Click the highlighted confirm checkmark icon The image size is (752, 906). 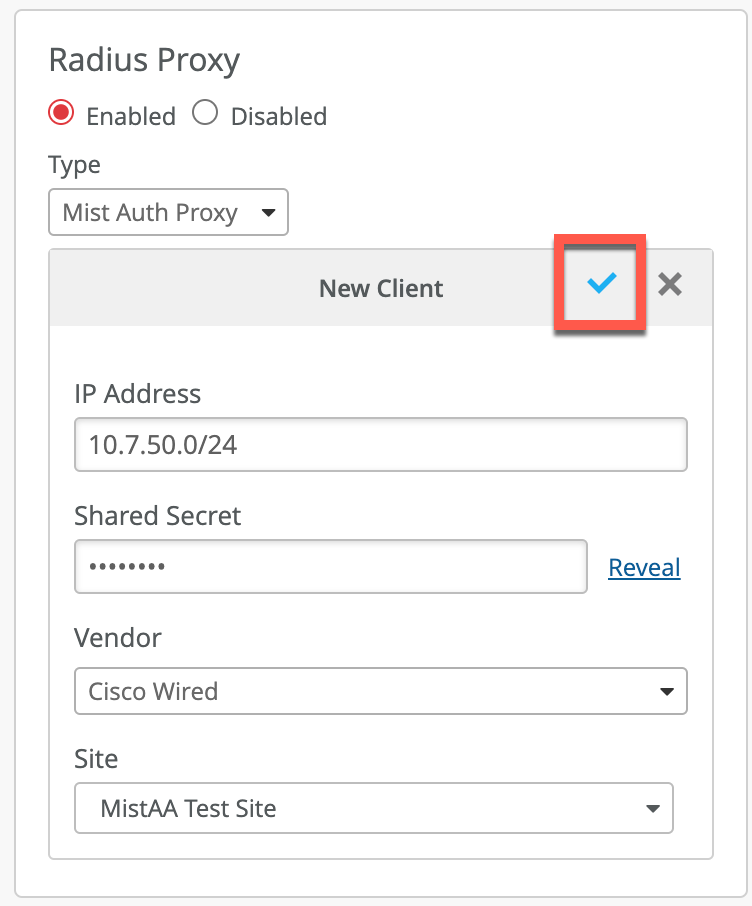[601, 284]
